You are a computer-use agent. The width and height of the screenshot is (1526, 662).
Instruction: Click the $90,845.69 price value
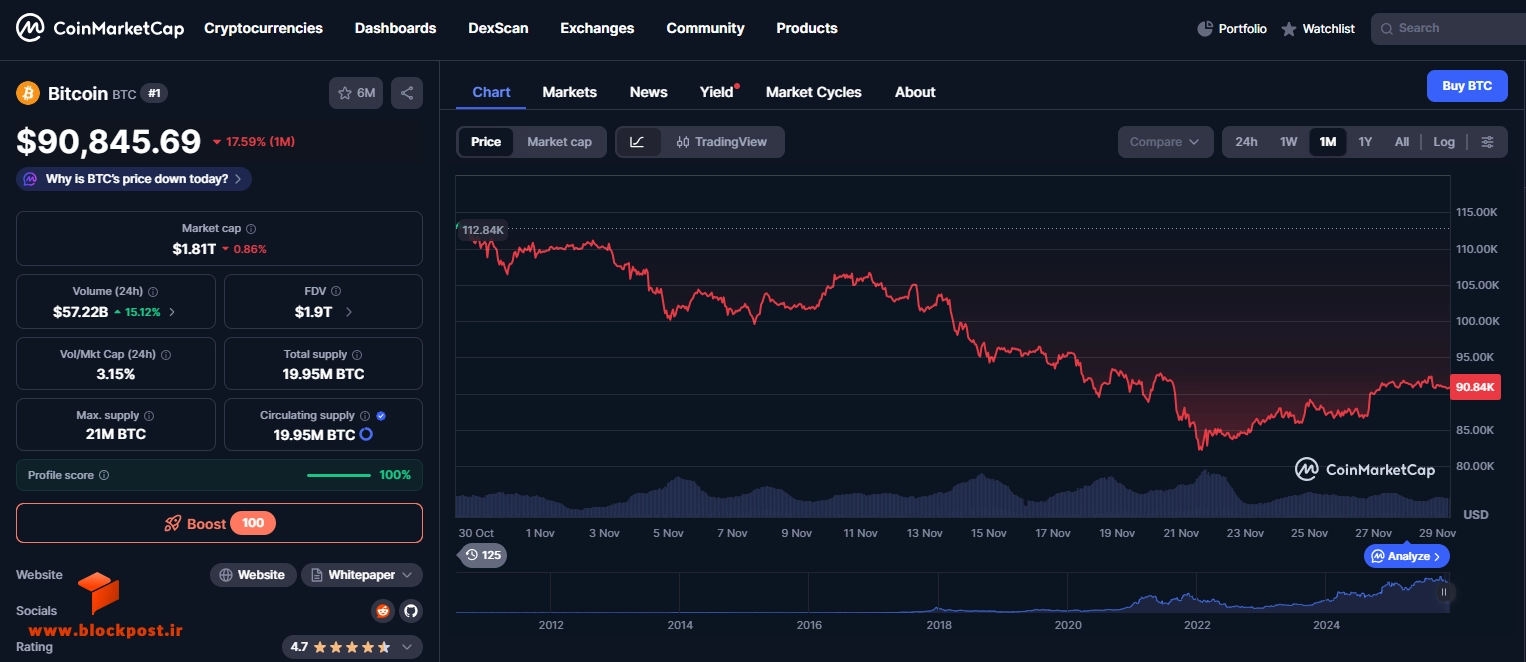(109, 142)
